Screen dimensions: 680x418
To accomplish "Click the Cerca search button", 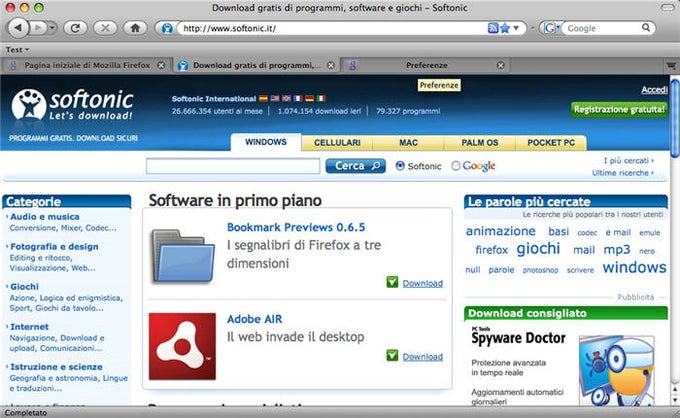I will click(x=356, y=166).
